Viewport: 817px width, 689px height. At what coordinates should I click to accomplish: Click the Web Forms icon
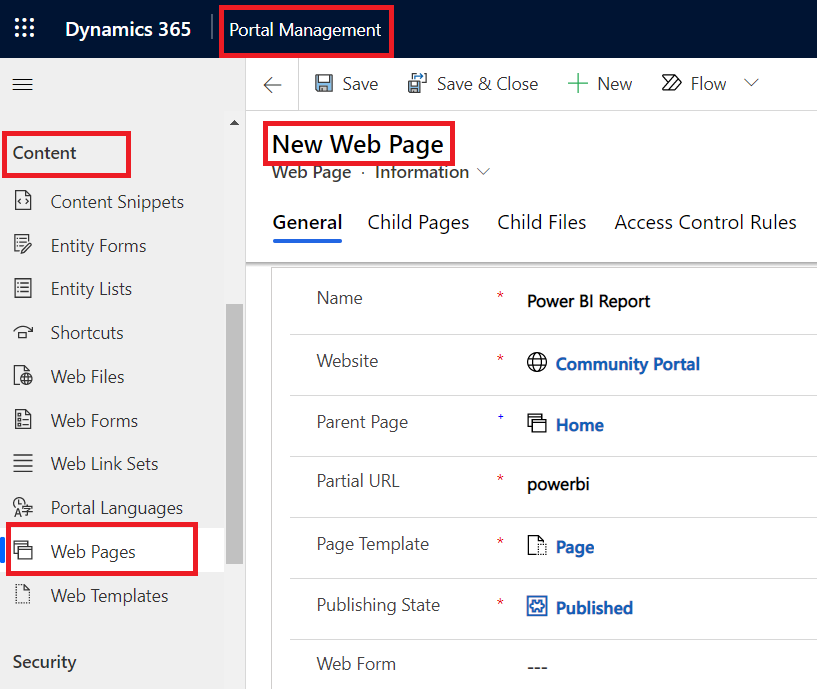(x=23, y=420)
